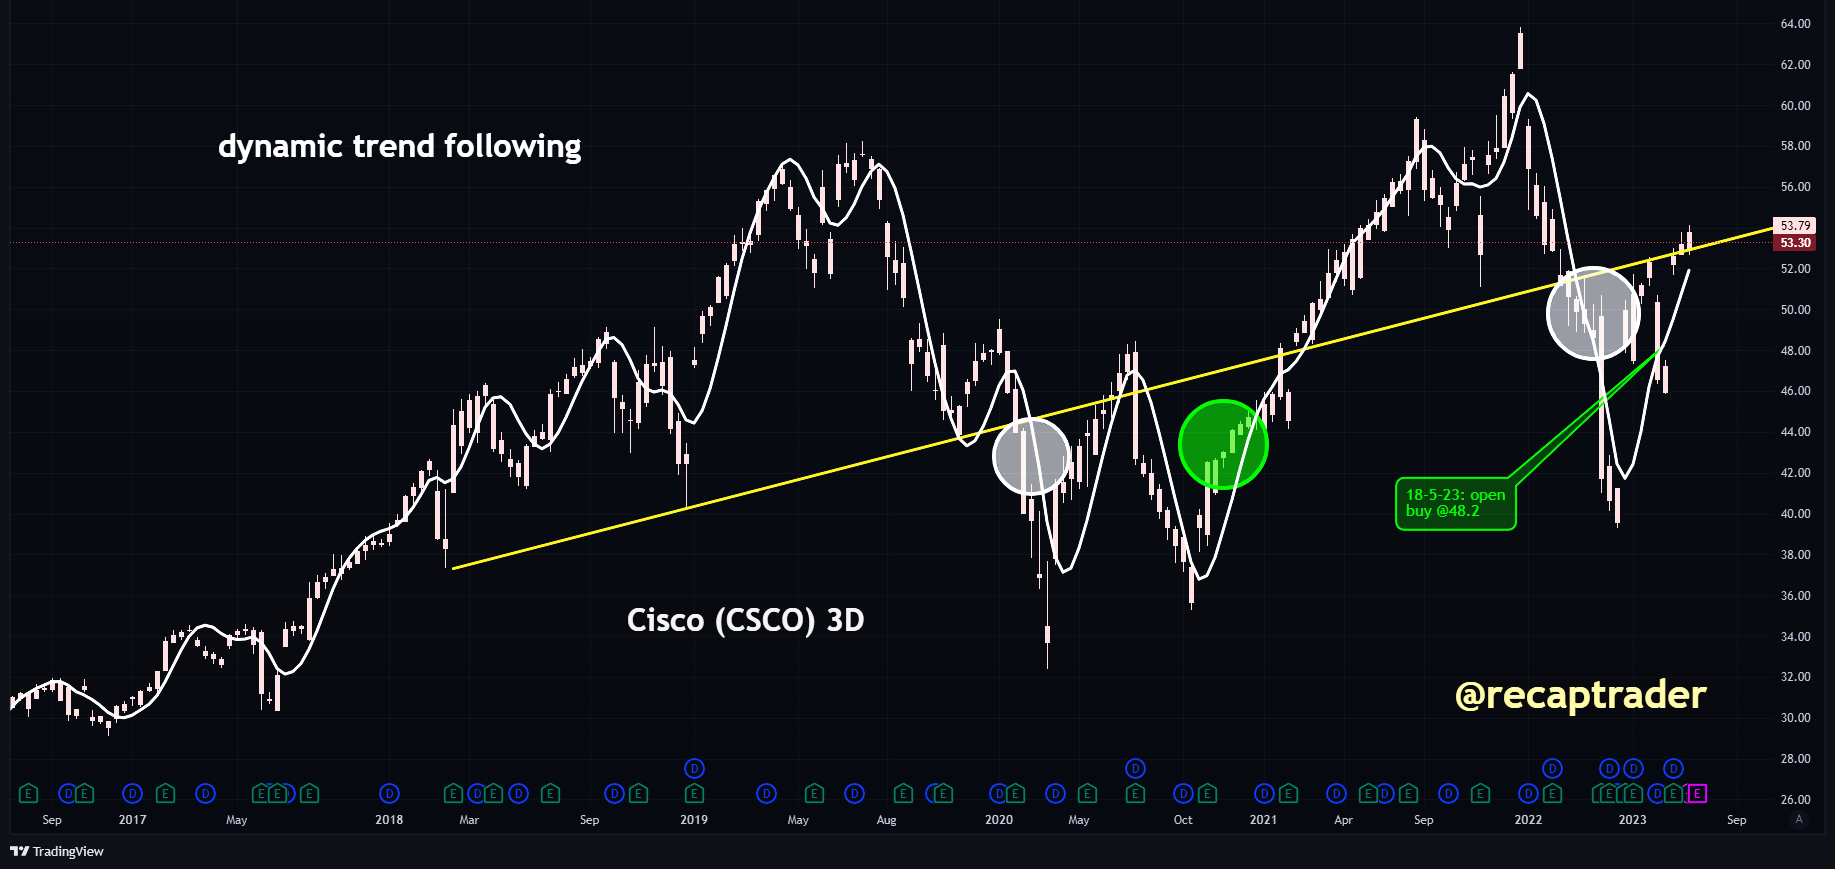1835x869 pixels.
Task: Open the dividend marker stacked above the 2019 earnings marker
Action: point(694,768)
